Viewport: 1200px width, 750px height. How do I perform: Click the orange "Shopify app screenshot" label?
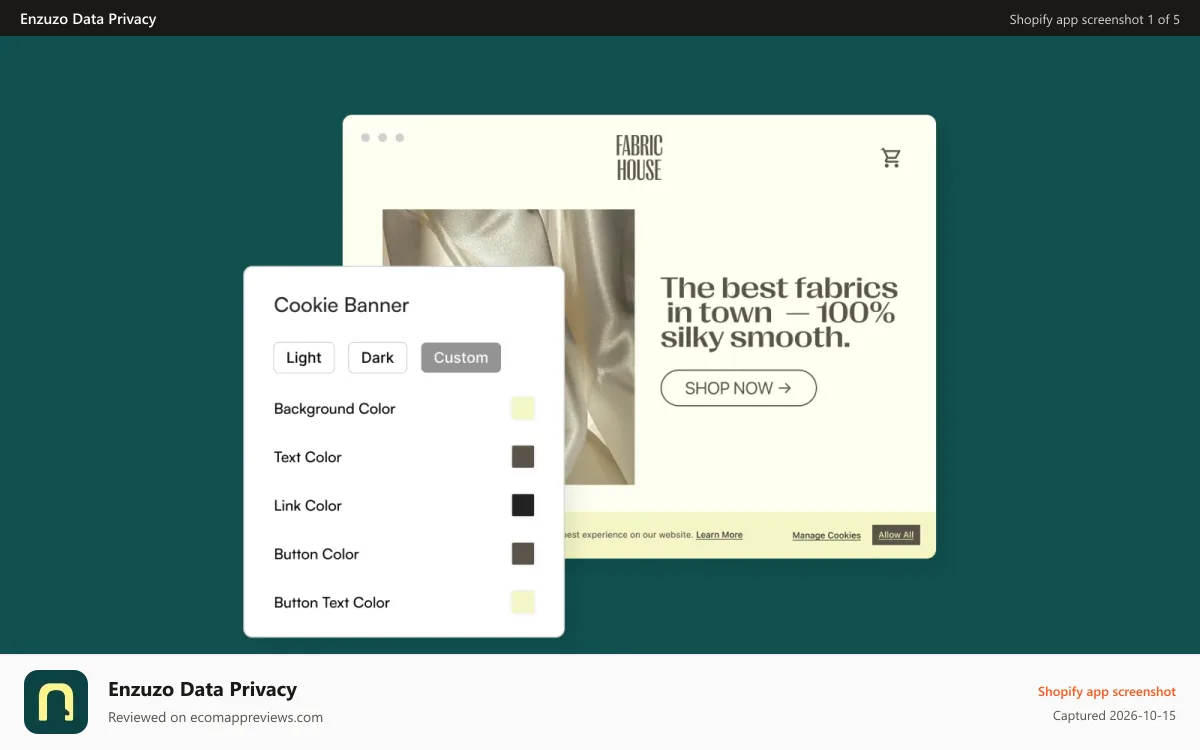pyautogui.click(x=1107, y=691)
